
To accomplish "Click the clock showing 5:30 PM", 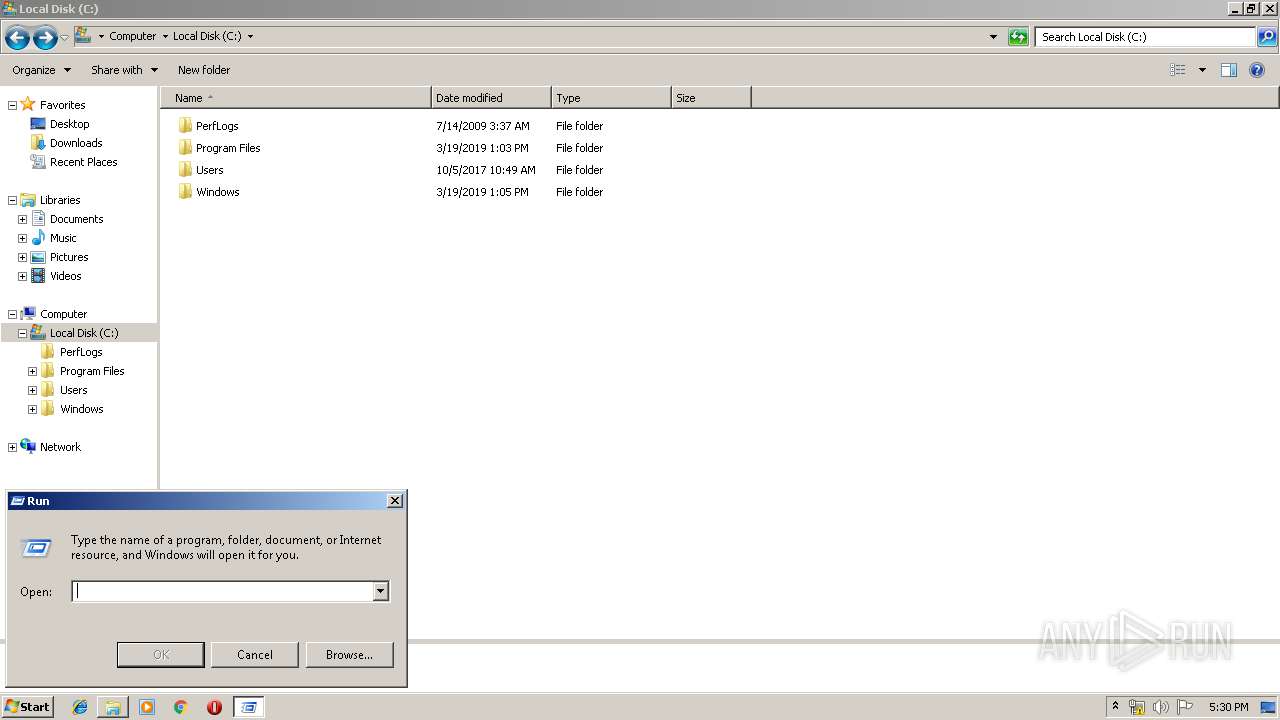I will pos(1228,707).
